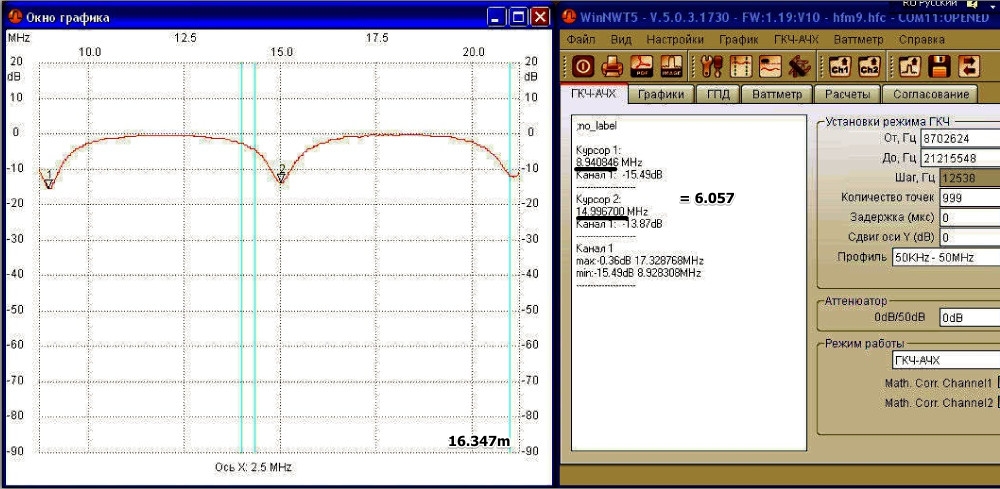Screen dimensions: 1000x489
Task: Click the Math. Corr. Channel1 label
Action: tap(938, 383)
